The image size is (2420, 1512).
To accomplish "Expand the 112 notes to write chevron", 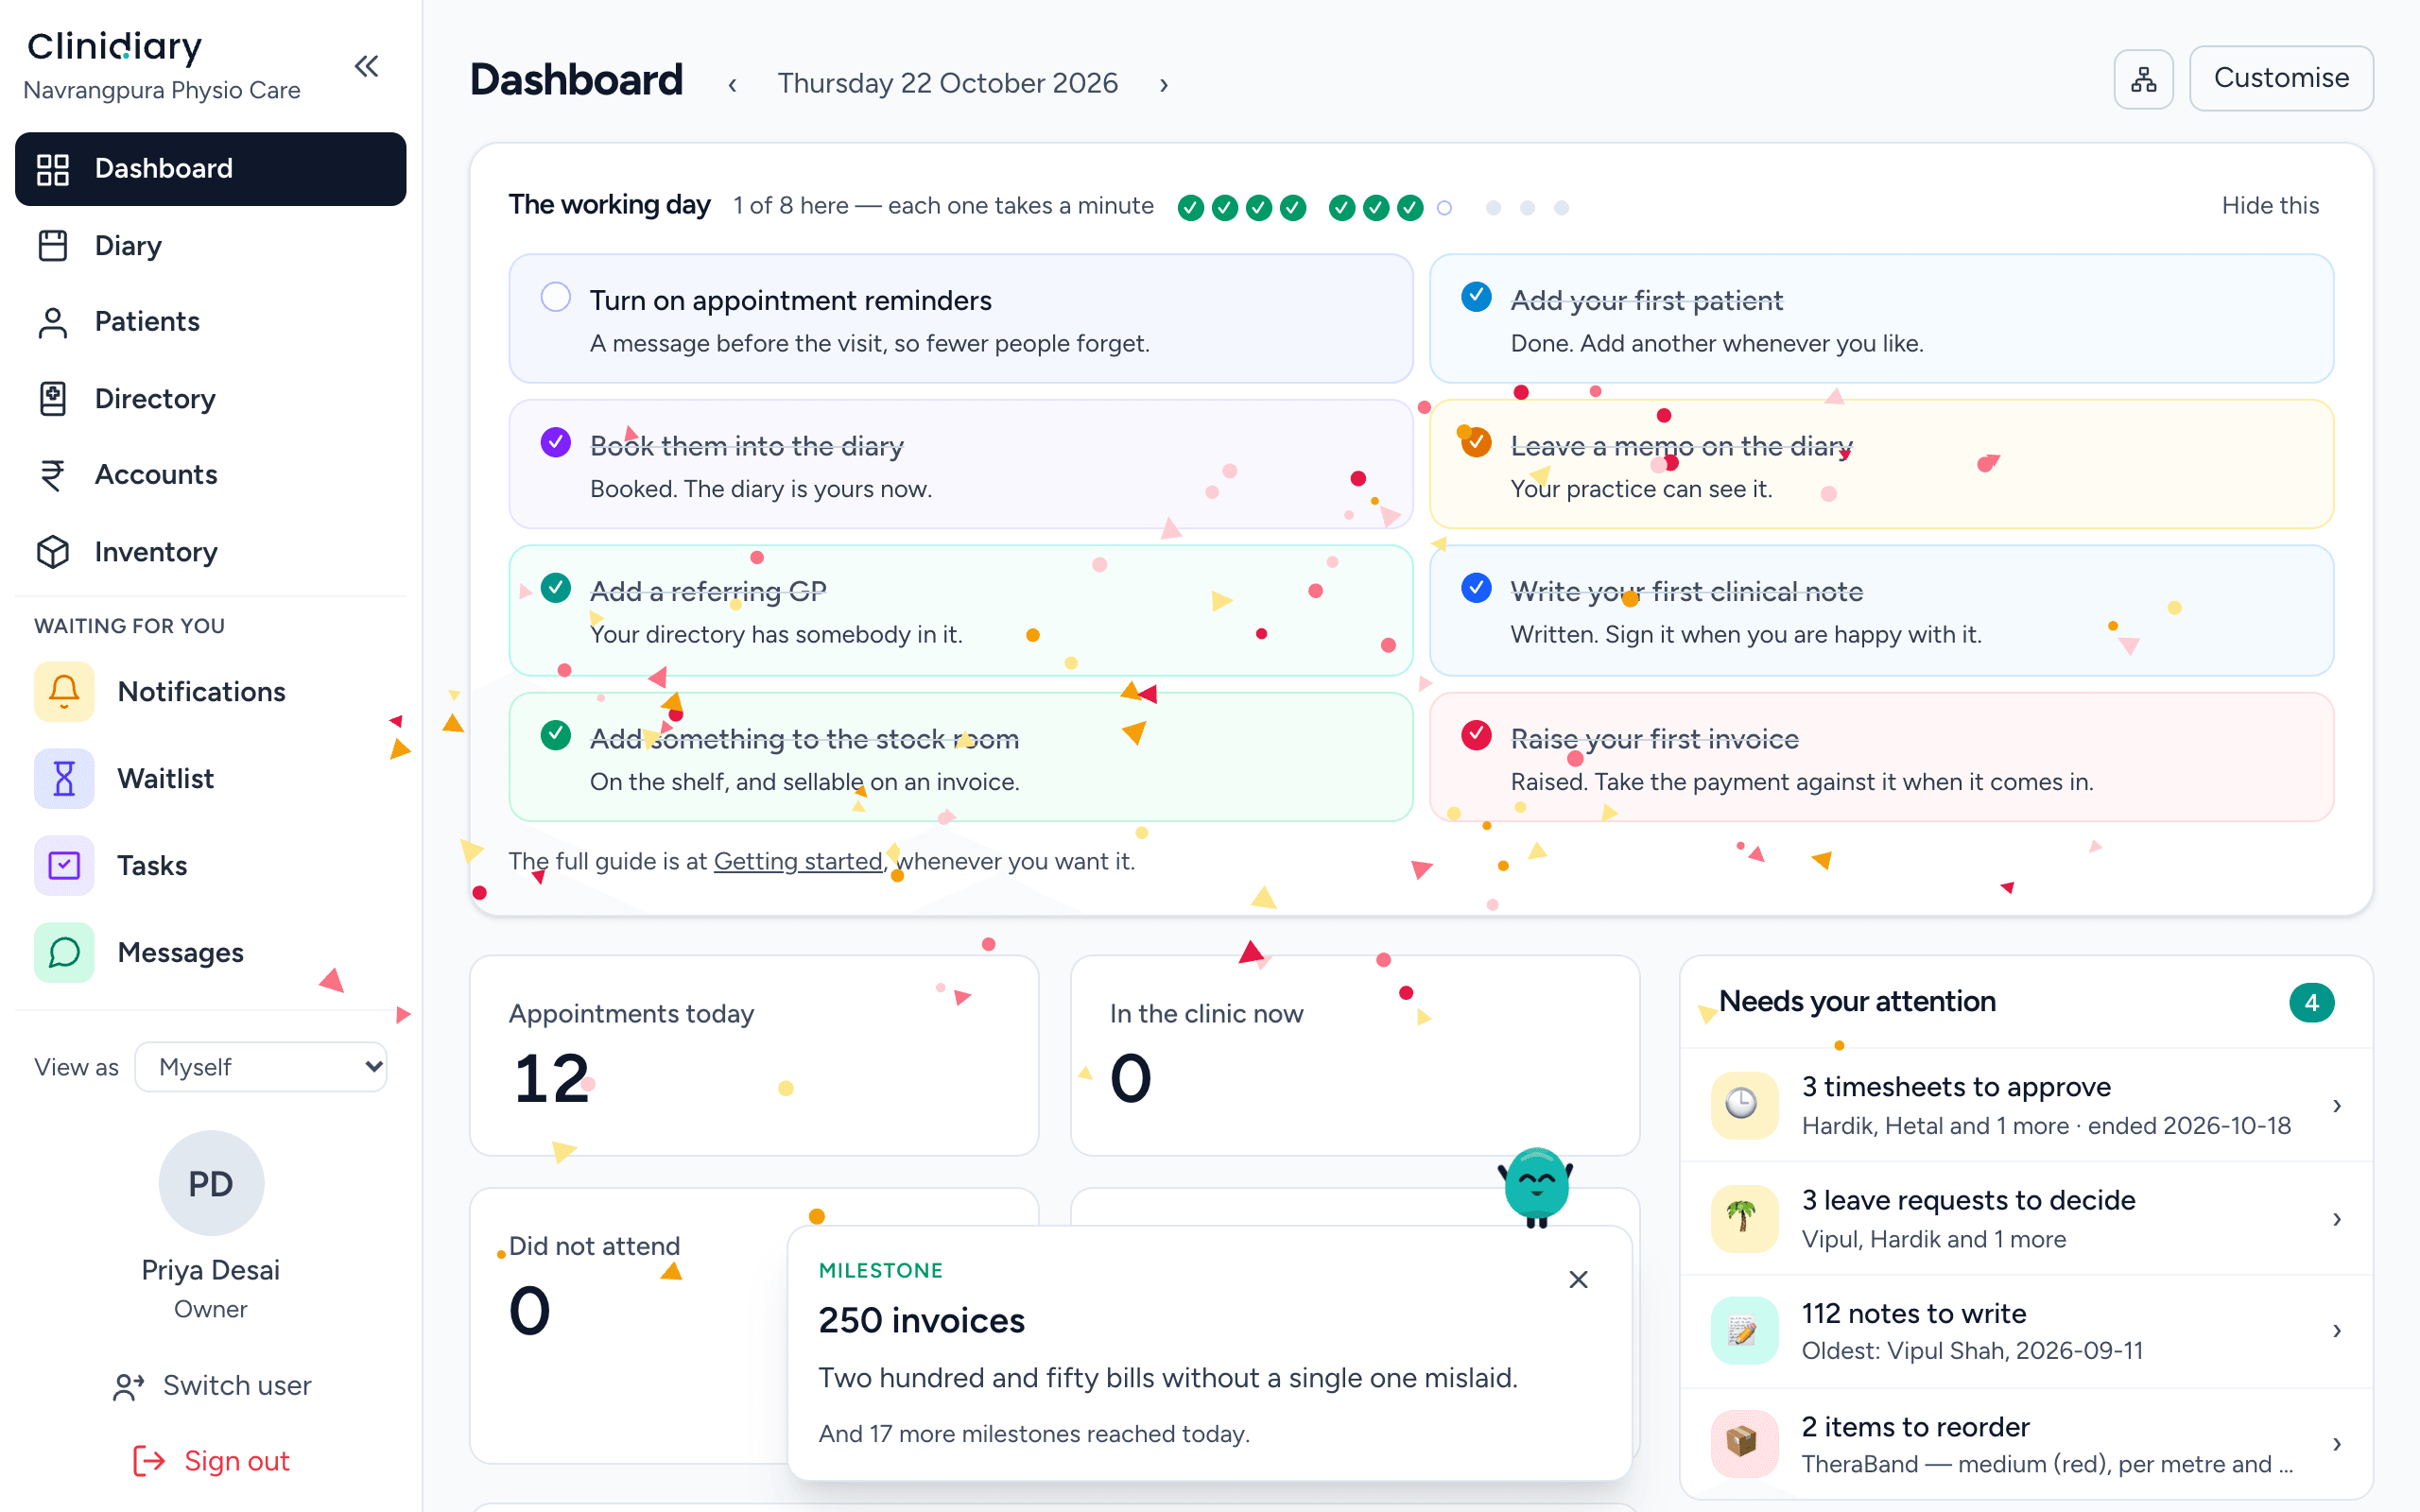I will point(2337,1331).
